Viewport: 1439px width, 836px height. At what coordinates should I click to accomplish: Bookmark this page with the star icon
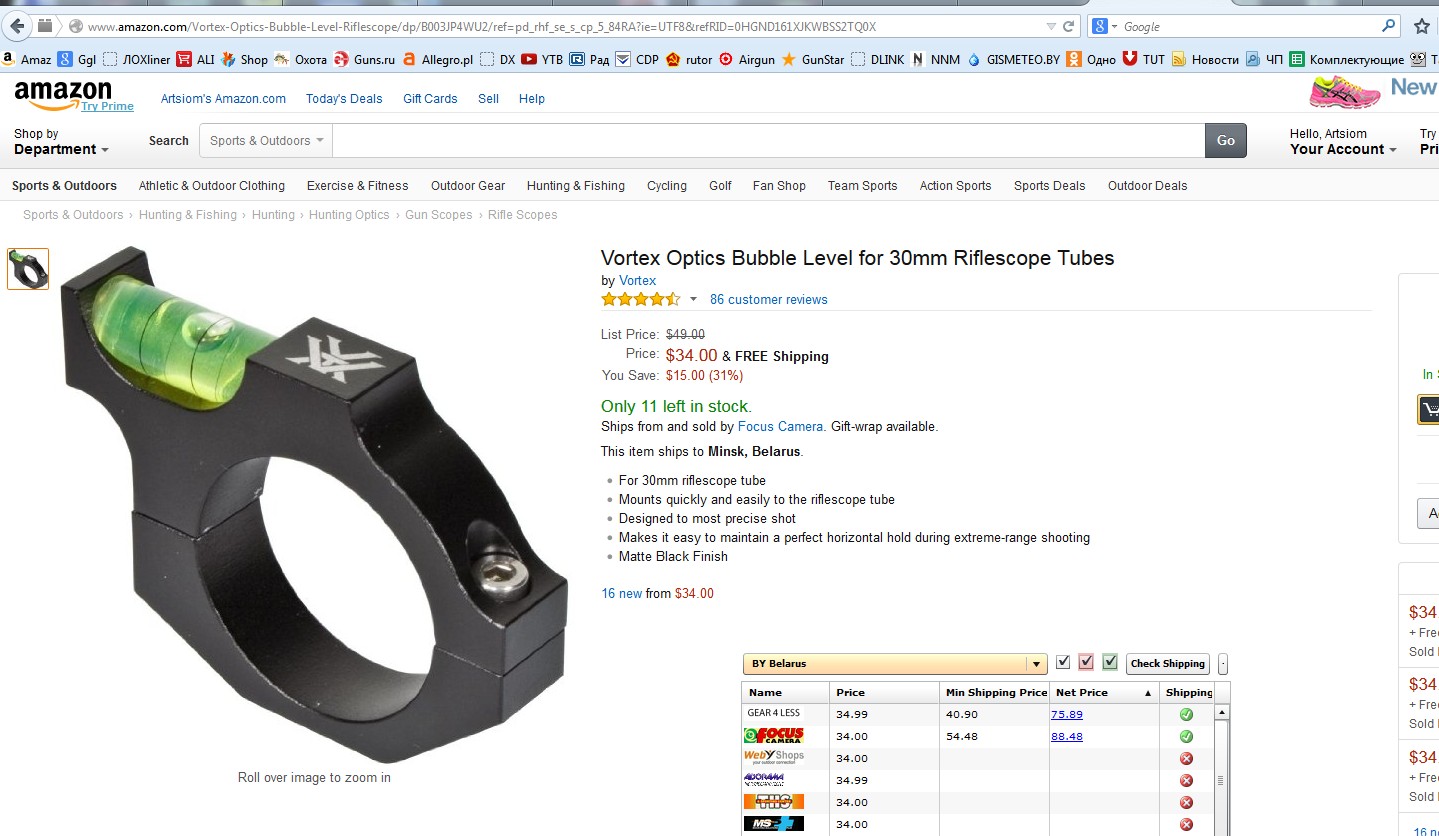tap(1421, 27)
